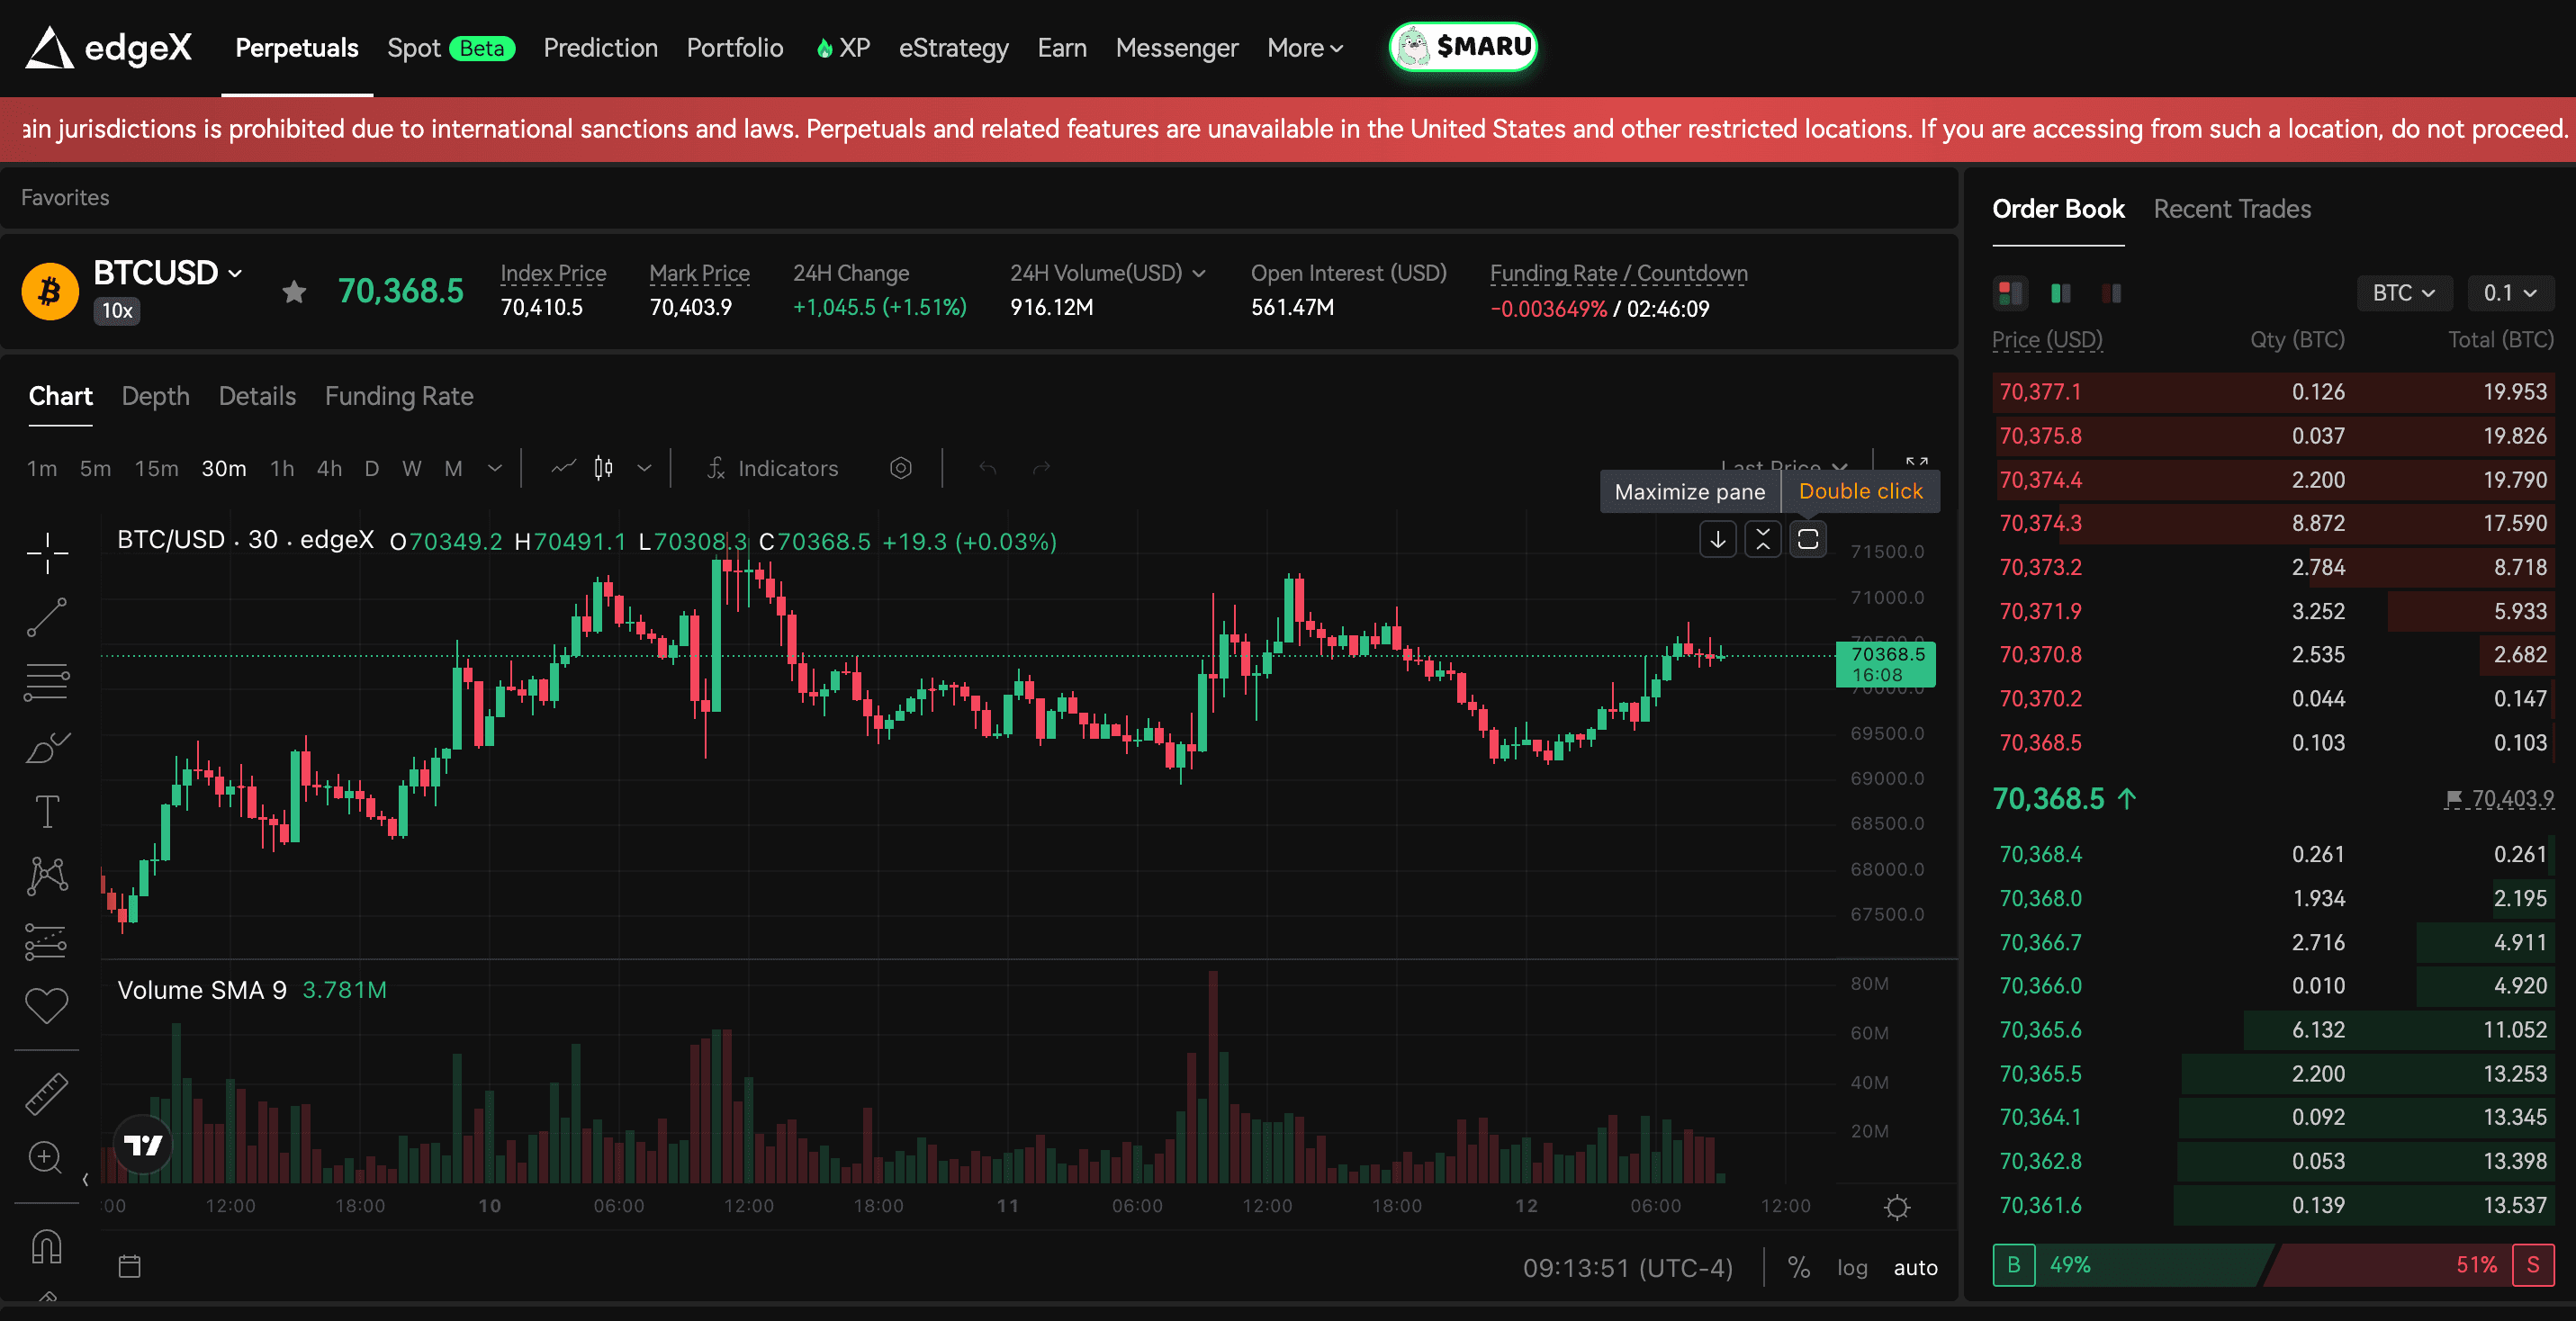
Task: Open the 0.1 price grouping dropdown
Action: click(x=2510, y=293)
